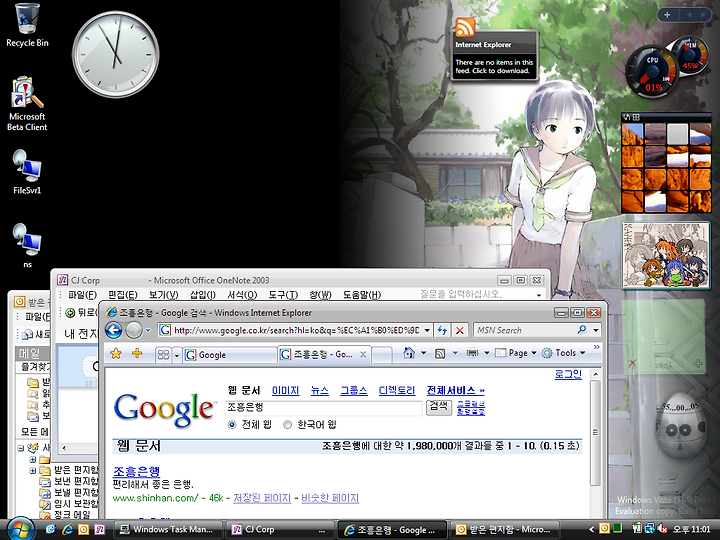Open 파일(F) menu in OneNote
Viewport: 720px width, 540px height.
(82, 295)
